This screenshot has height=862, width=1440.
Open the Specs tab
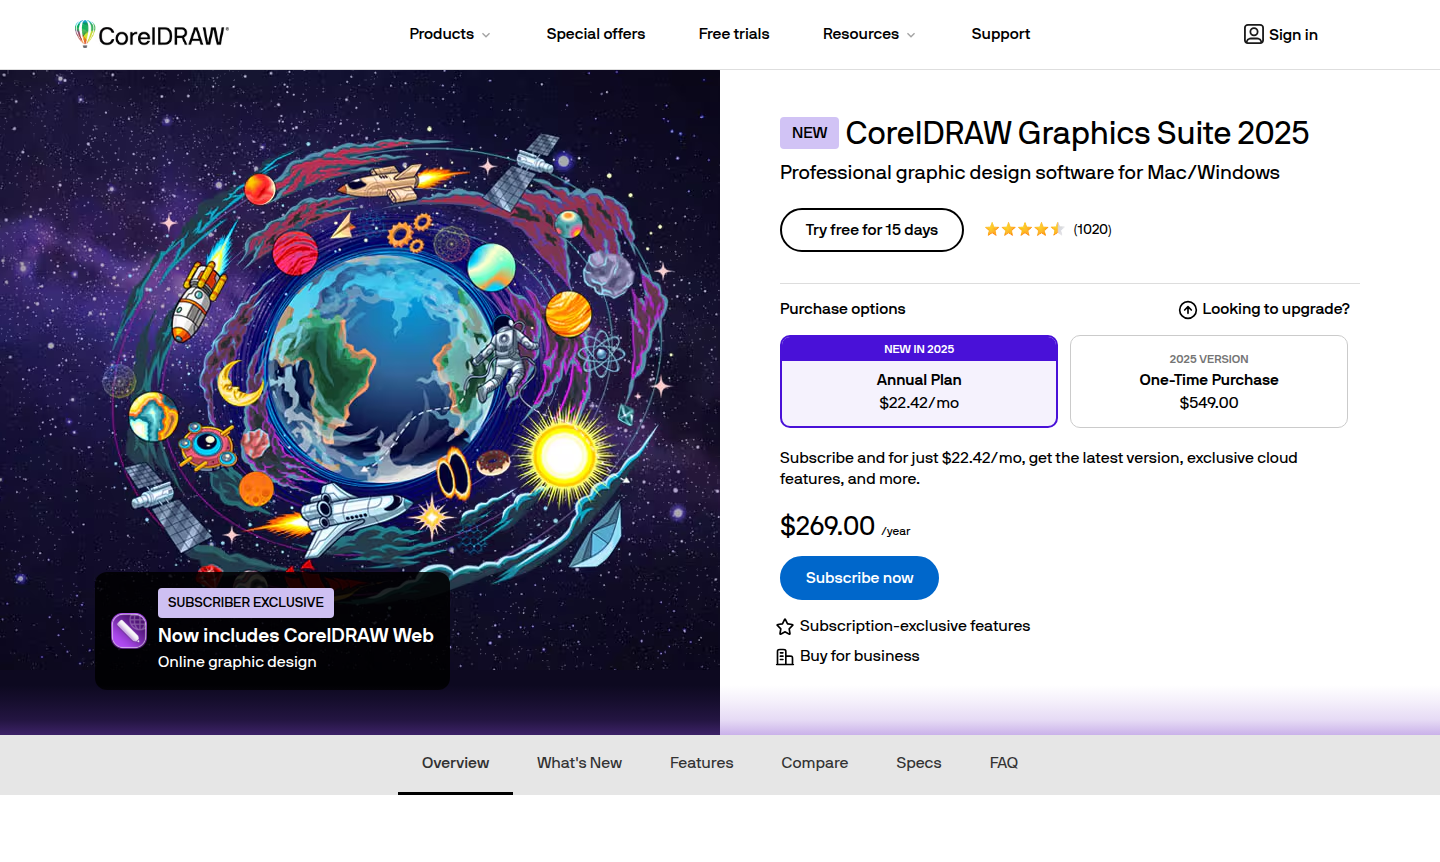click(918, 763)
